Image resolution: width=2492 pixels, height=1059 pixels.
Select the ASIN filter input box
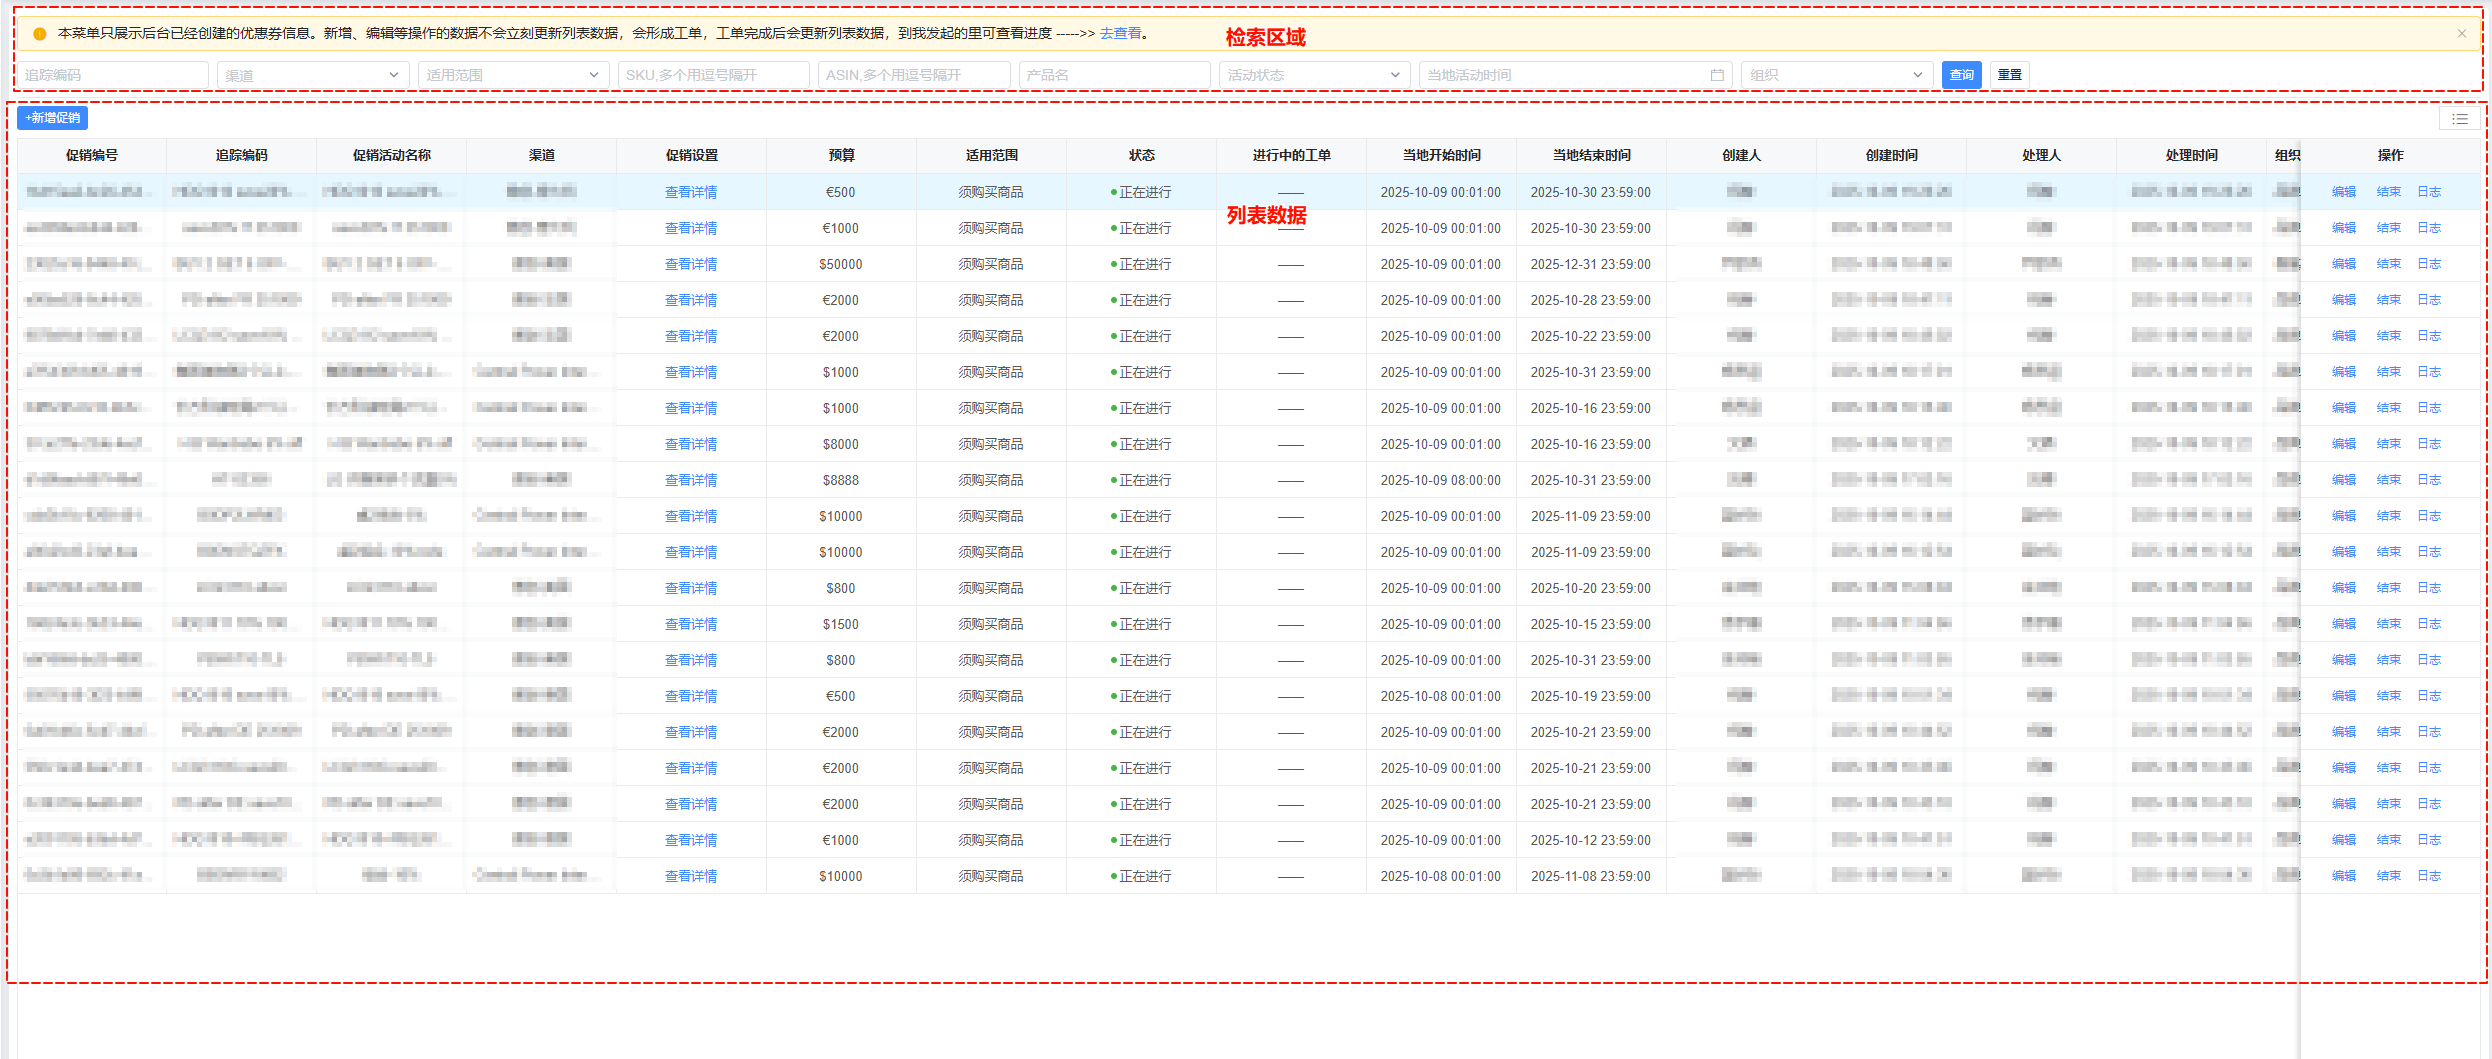pyautogui.click(x=913, y=75)
